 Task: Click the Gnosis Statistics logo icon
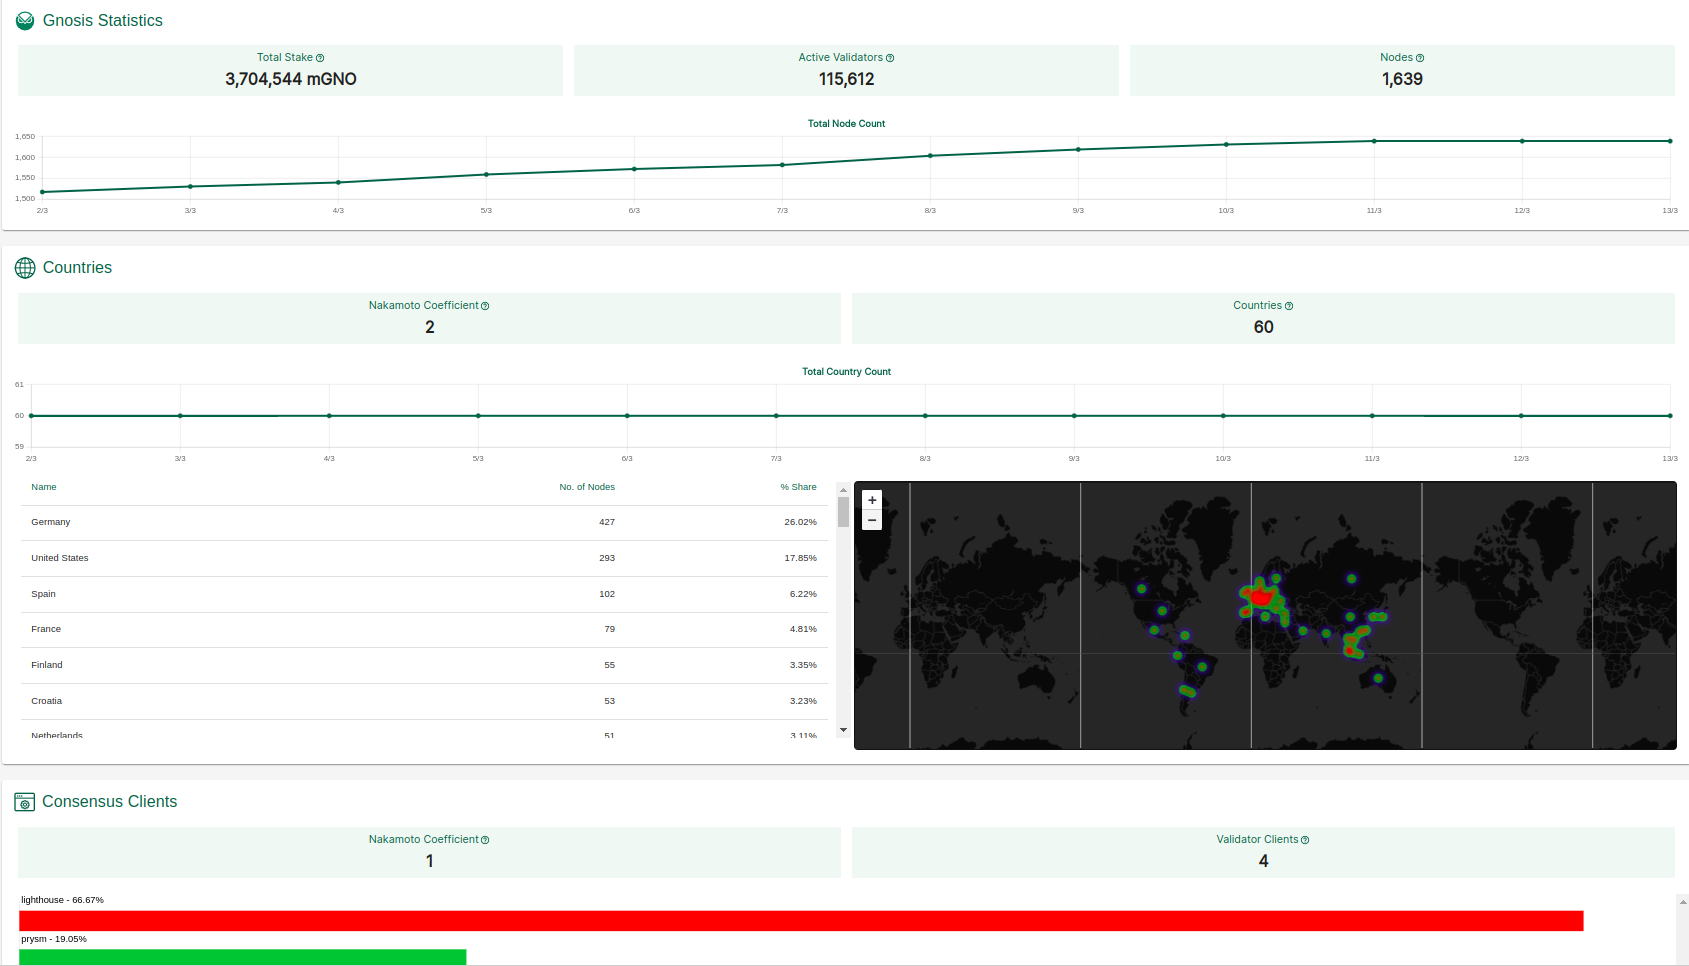click(x=25, y=21)
